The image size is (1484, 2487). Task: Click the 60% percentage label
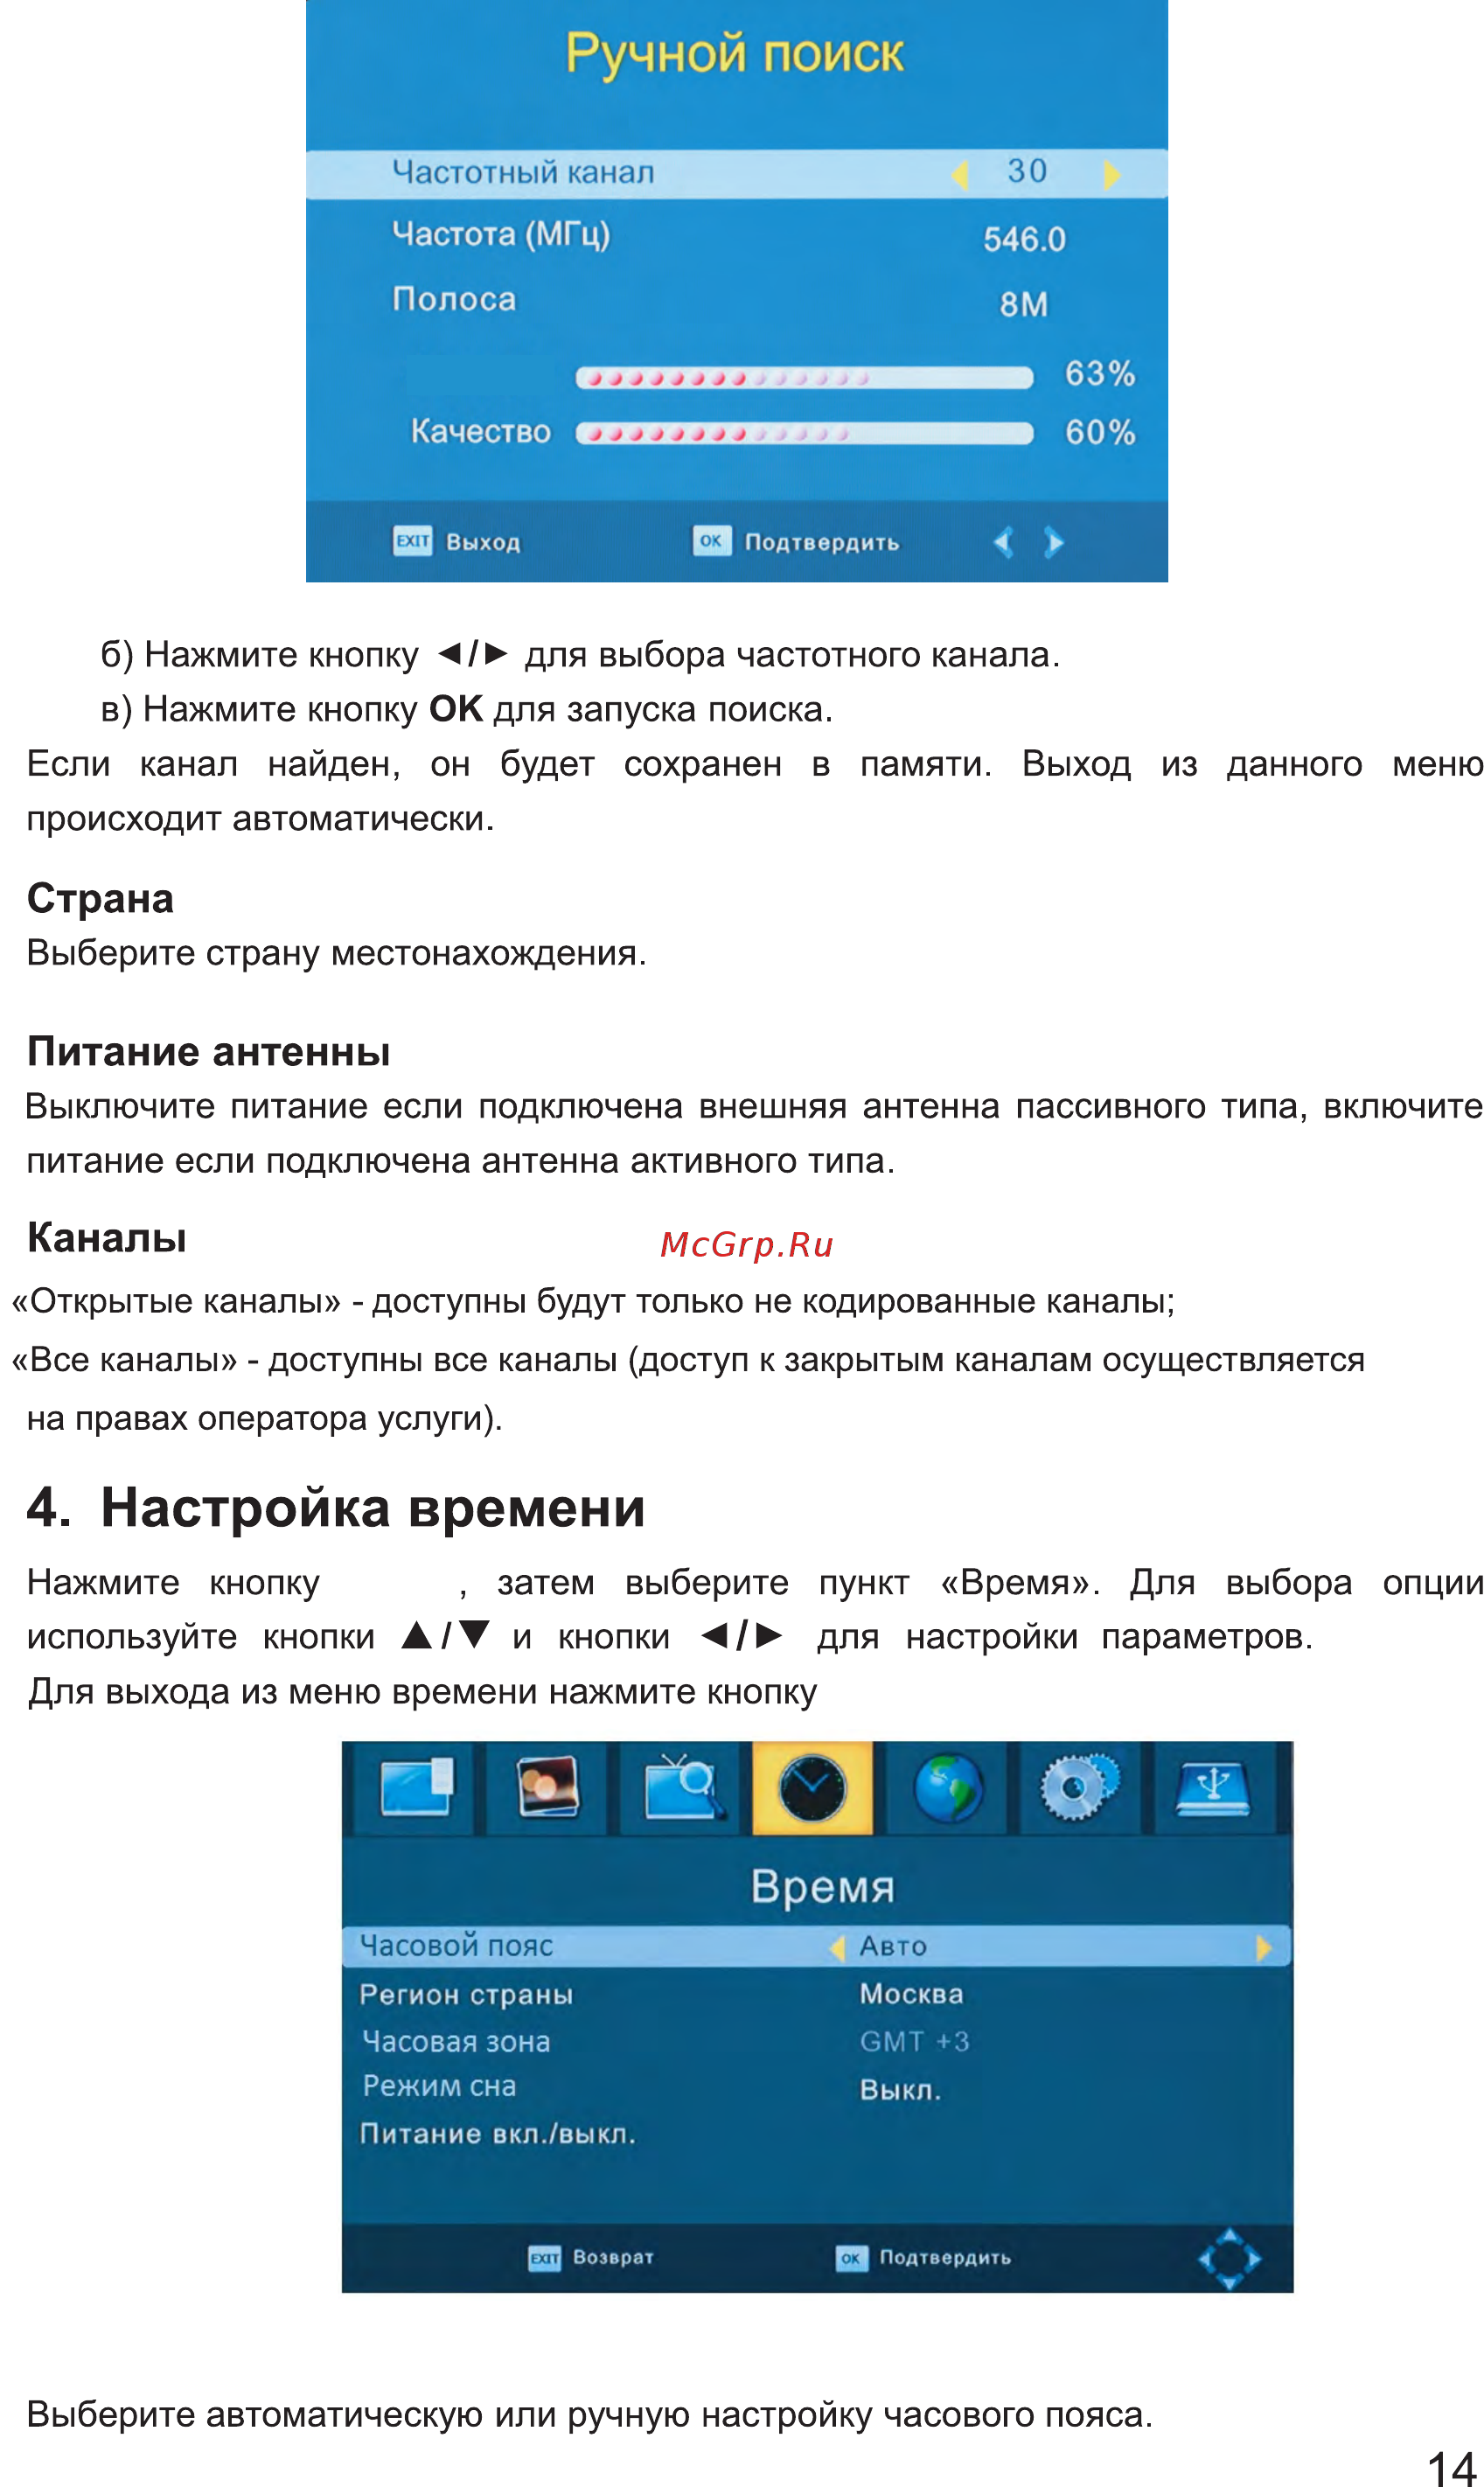pyautogui.click(x=1100, y=433)
